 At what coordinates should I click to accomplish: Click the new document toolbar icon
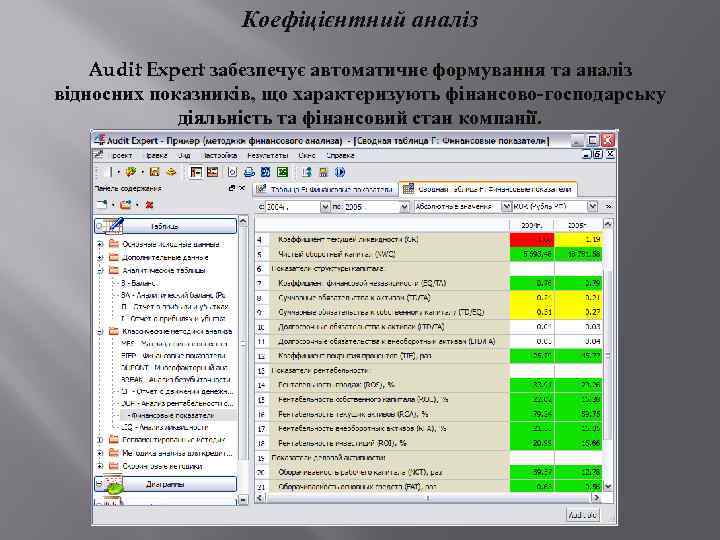pos(108,172)
